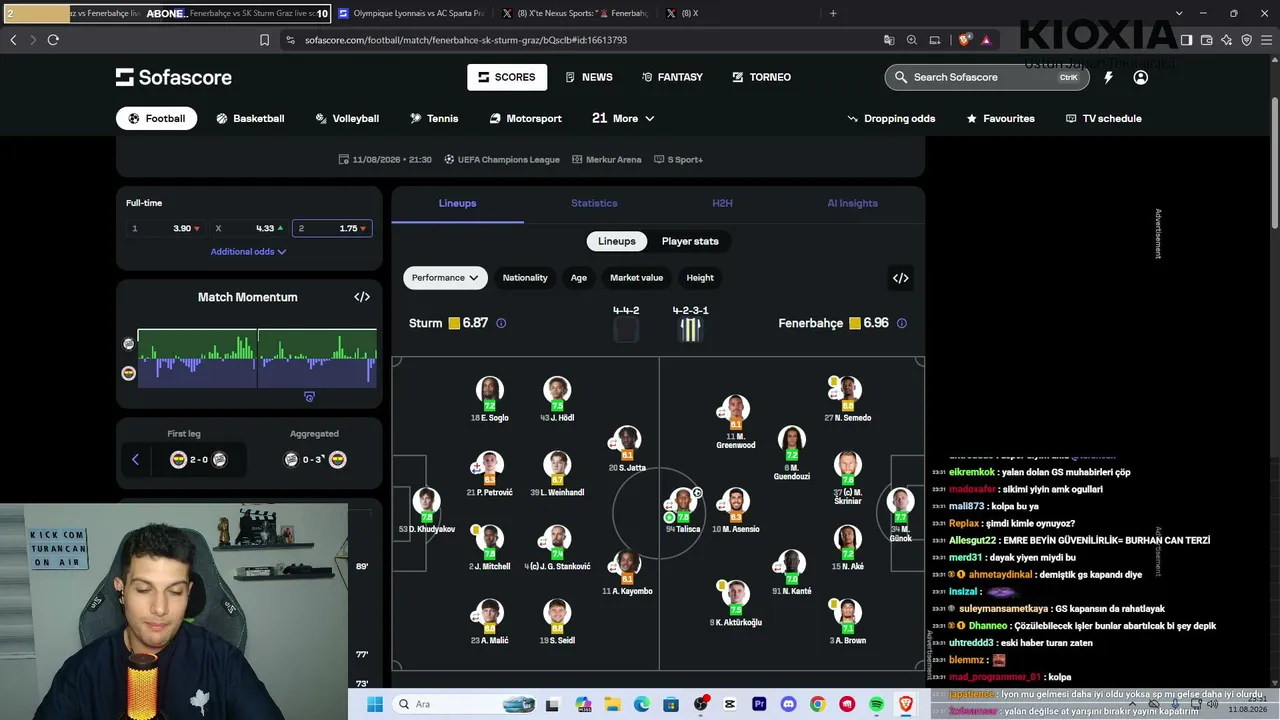Select the Football sport button
The height and width of the screenshot is (720, 1280).
pos(156,118)
